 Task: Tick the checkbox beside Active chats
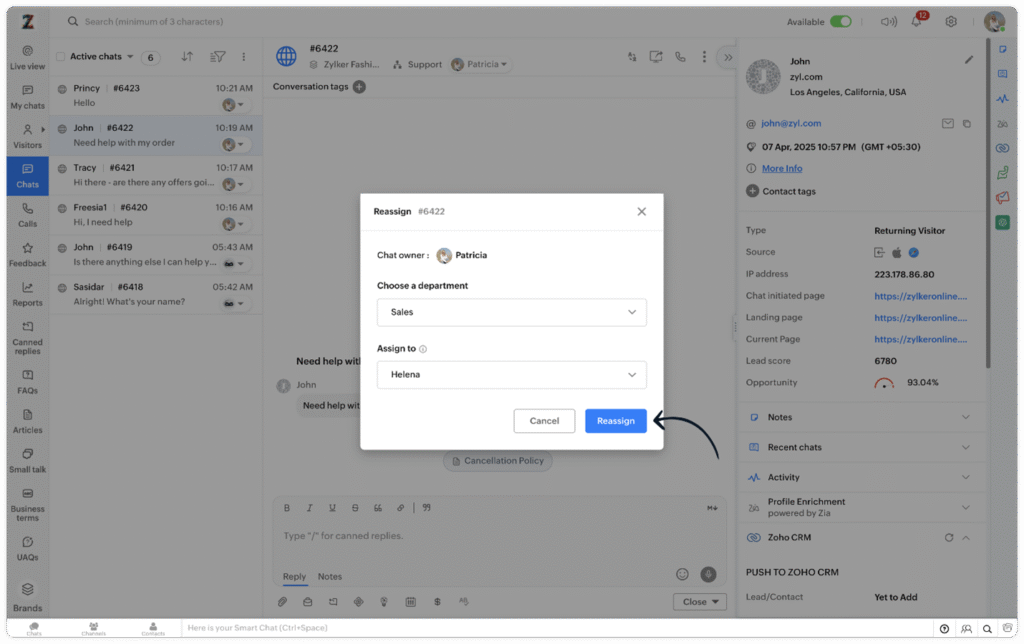tap(61, 57)
